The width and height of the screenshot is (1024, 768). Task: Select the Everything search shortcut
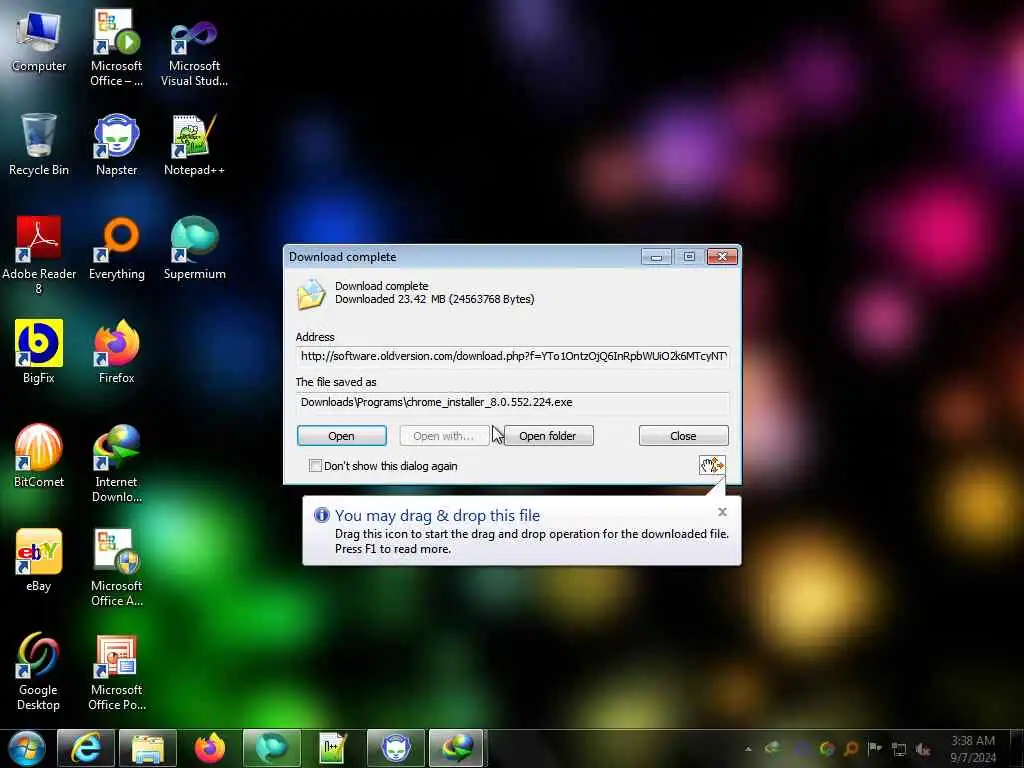pyautogui.click(x=116, y=248)
